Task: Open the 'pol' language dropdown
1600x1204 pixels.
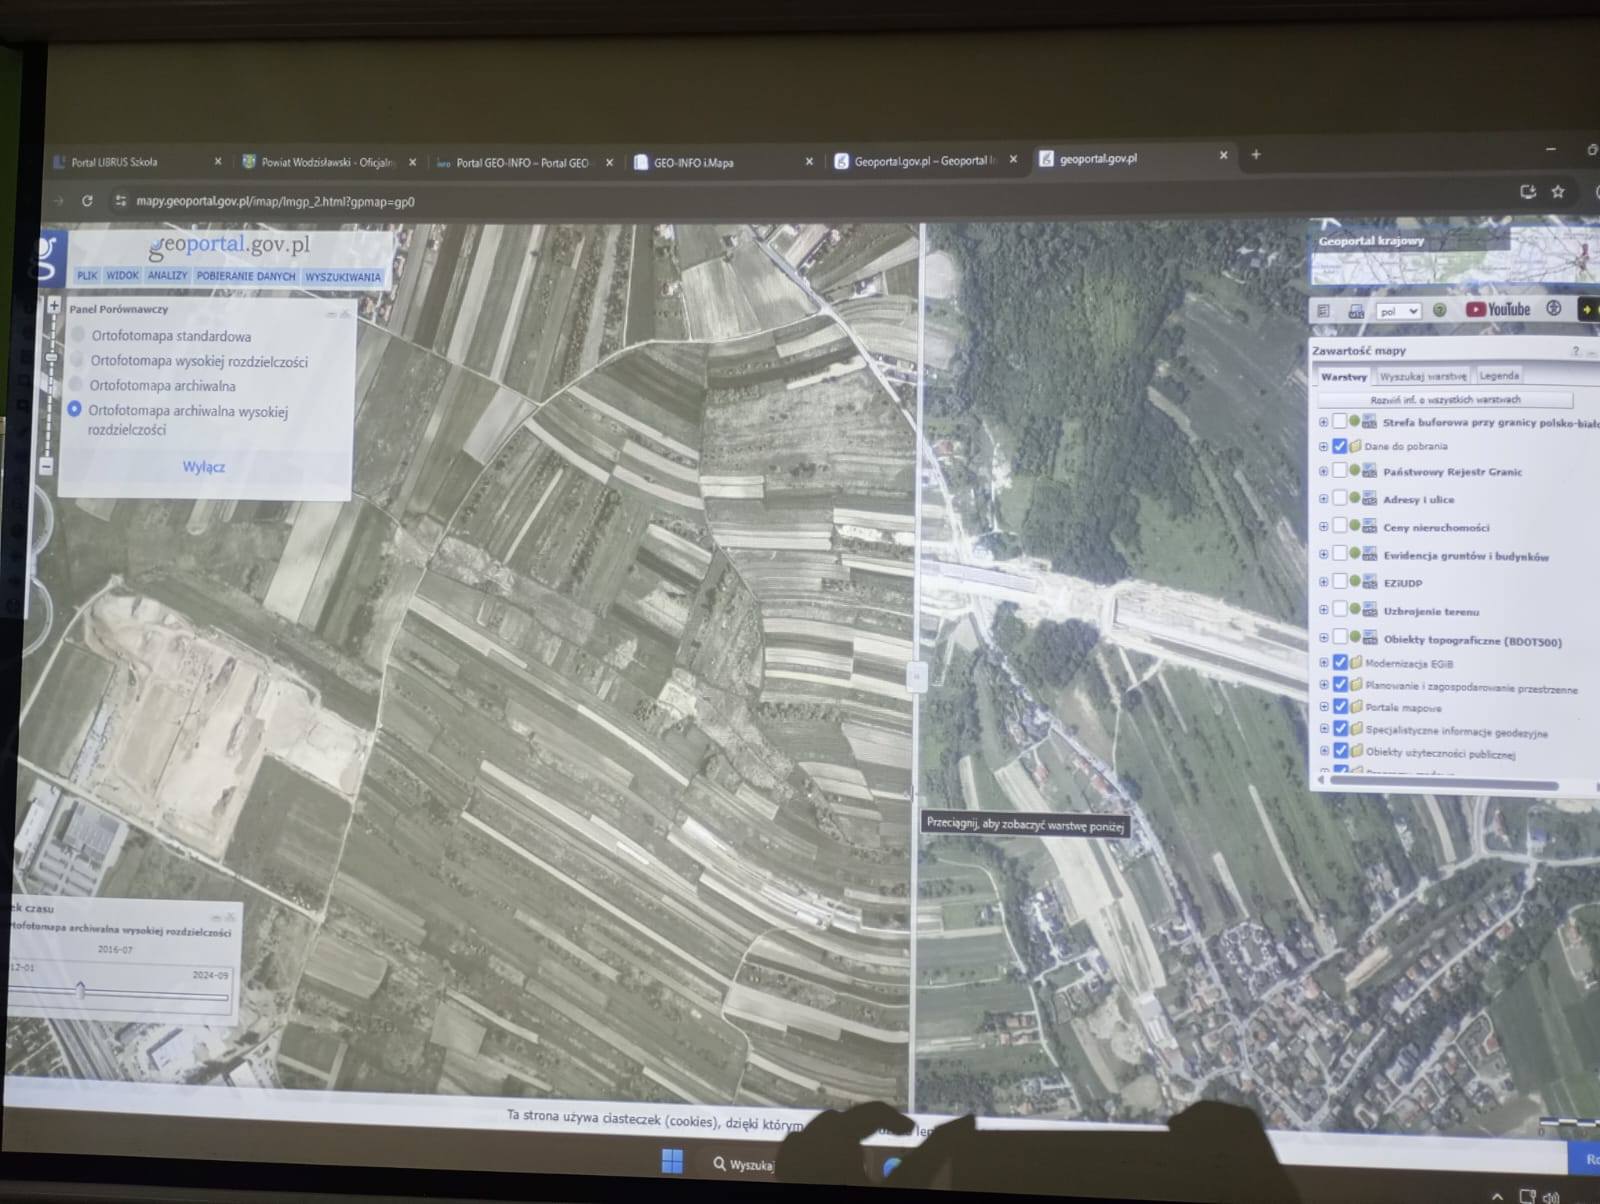Action: coord(1397,311)
